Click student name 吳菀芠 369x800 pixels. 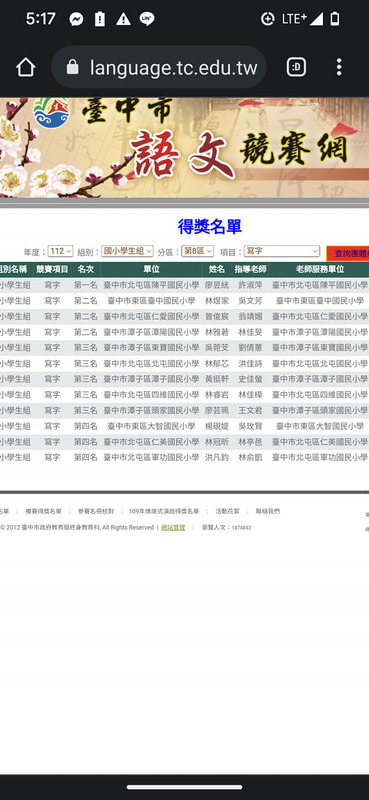(x=217, y=347)
